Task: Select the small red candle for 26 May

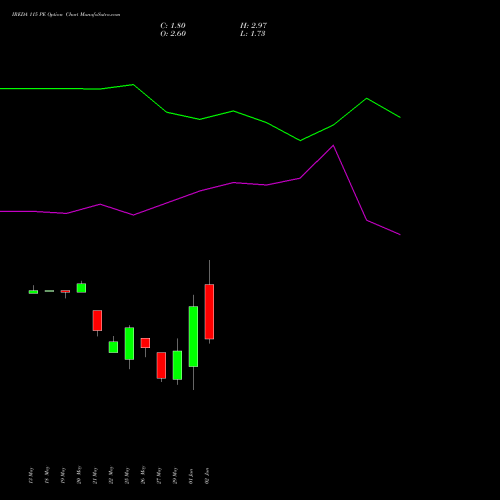Action: 145,343
